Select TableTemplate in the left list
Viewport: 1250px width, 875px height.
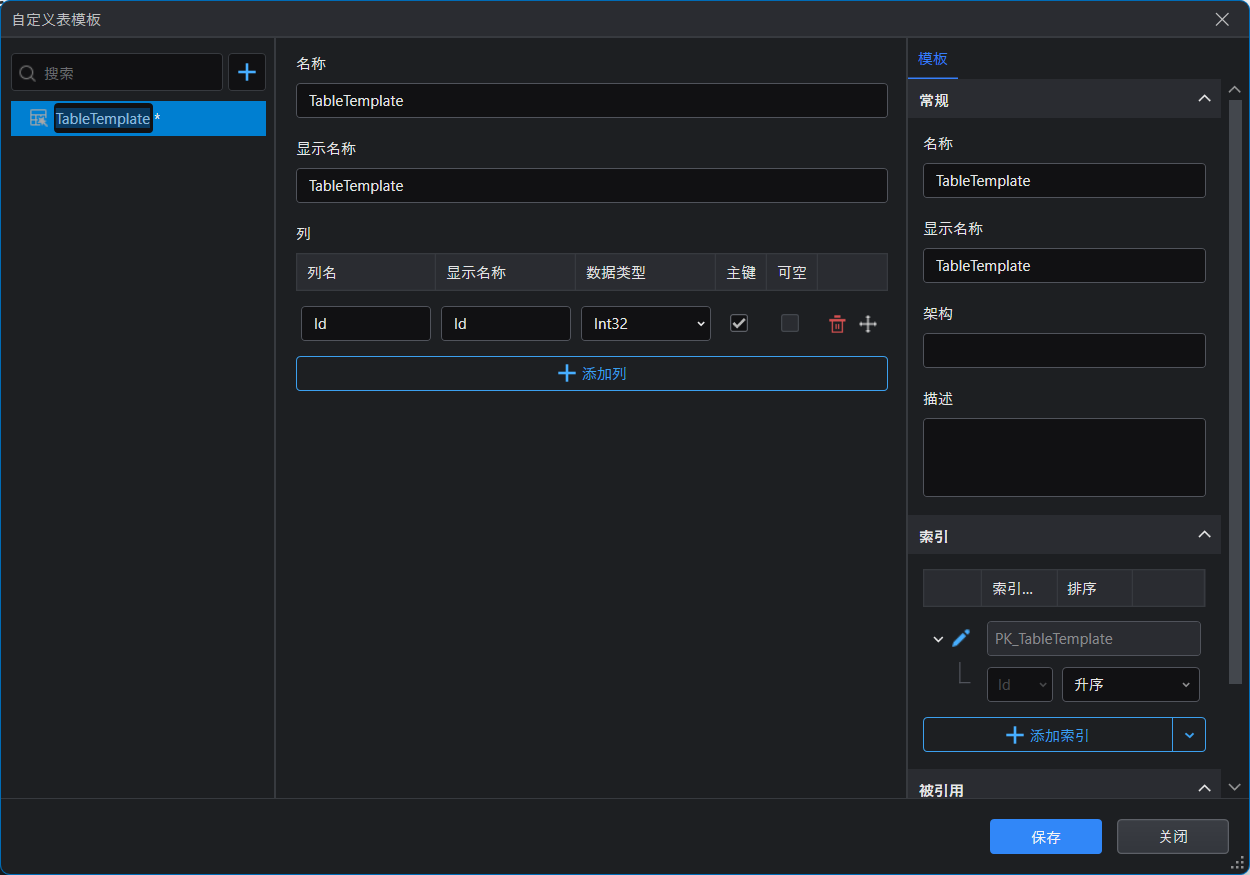click(103, 119)
